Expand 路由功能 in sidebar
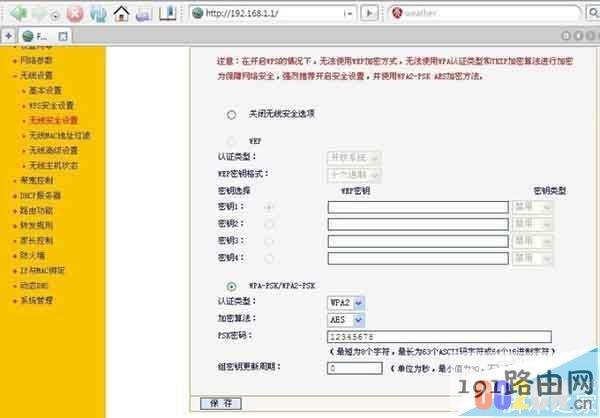This screenshot has height=418, width=600. point(36,210)
